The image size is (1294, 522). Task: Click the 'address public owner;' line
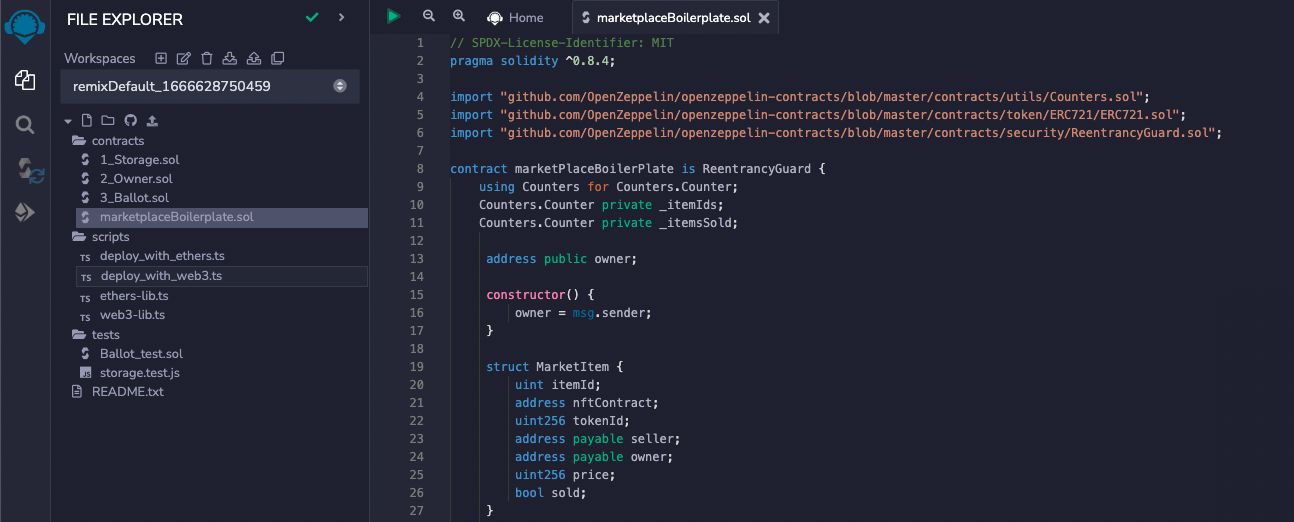tap(561, 259)
